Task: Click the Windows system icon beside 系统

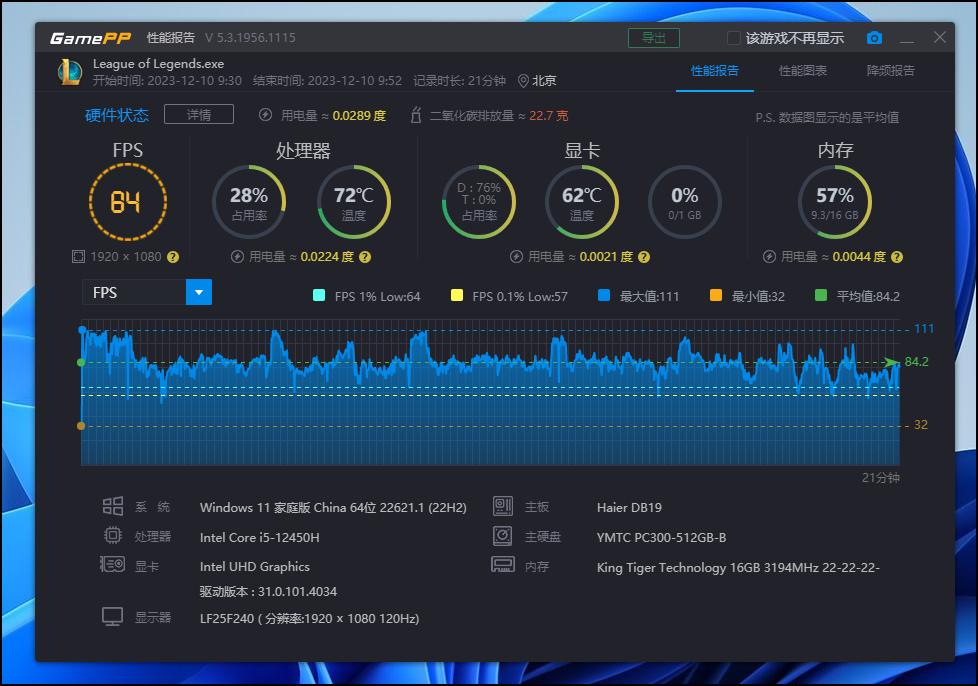Action: [113, 506]
